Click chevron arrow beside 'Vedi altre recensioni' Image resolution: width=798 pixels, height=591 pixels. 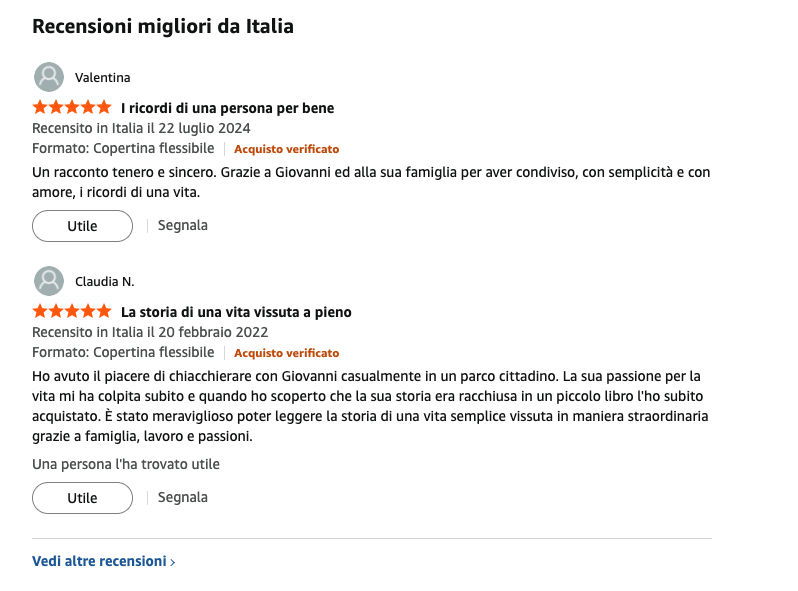coord(173,562)
